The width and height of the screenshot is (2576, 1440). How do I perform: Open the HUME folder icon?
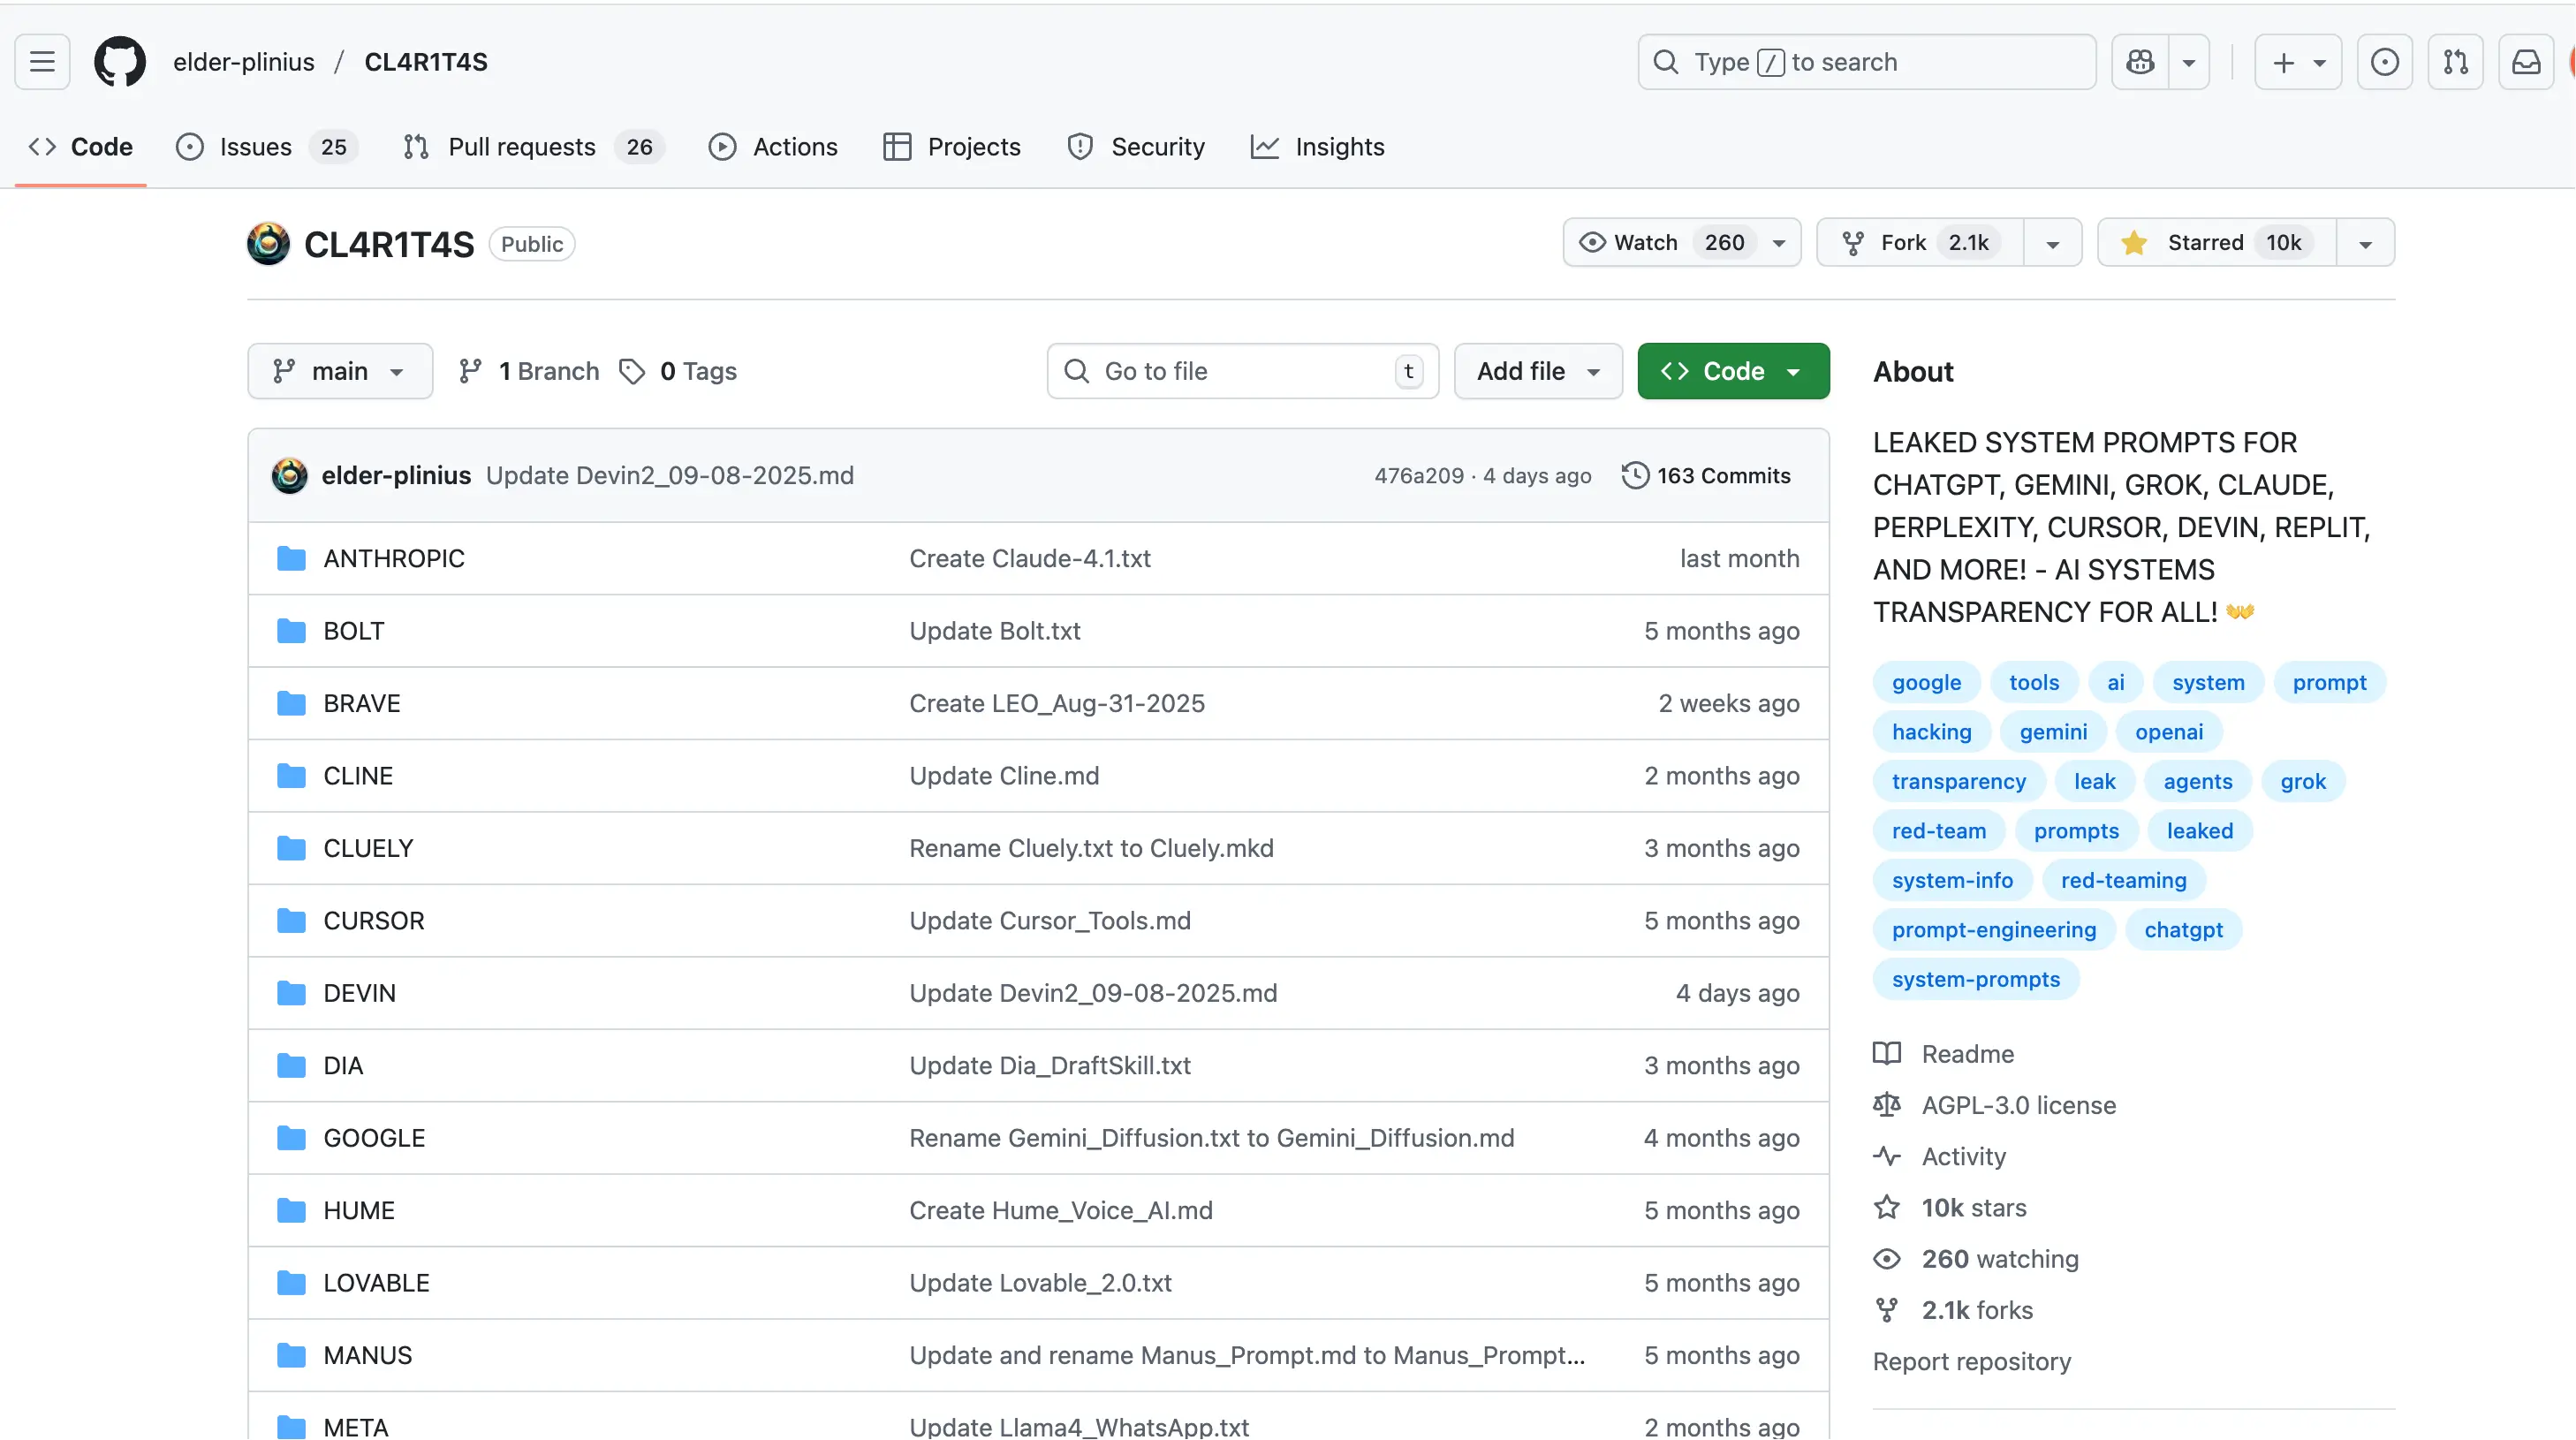pos(291,1211)
